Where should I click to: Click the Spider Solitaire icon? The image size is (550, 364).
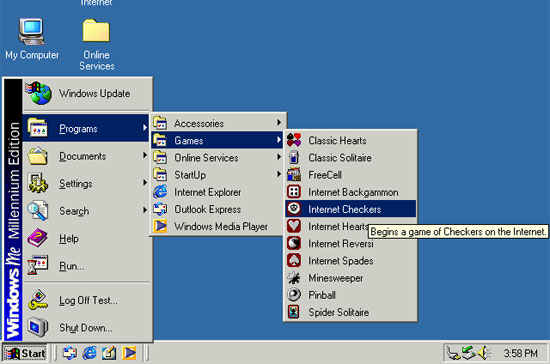[294, 312]
